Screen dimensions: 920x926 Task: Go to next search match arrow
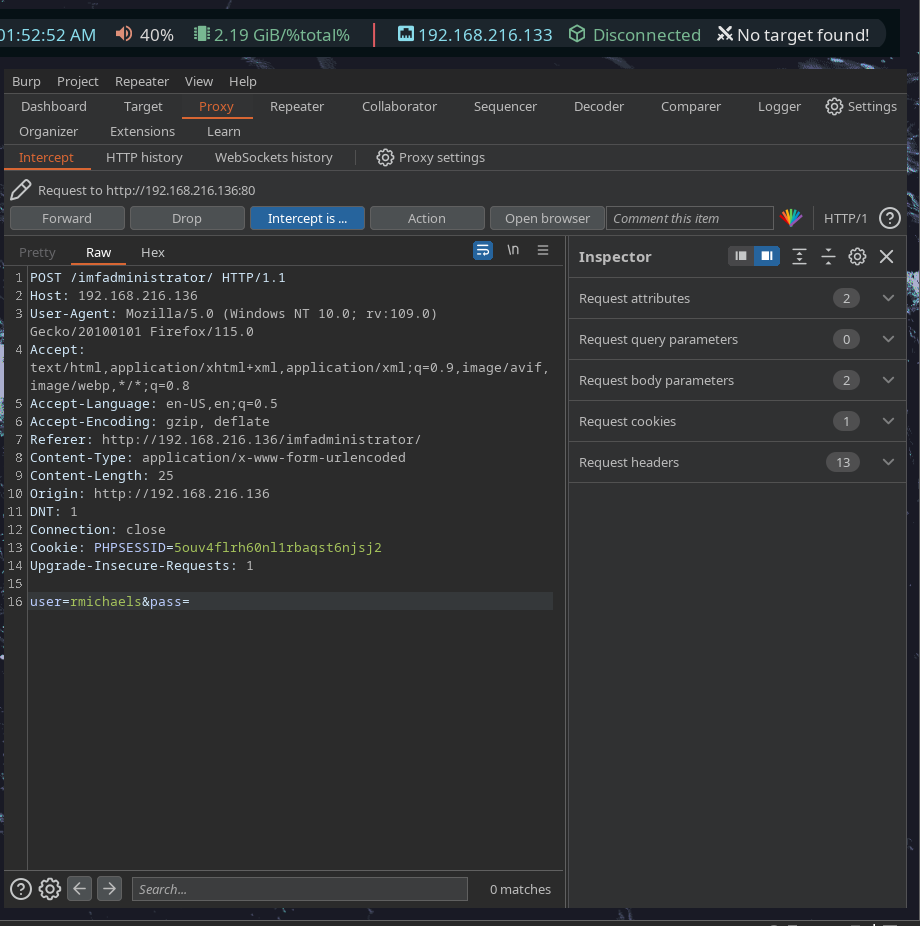[109, 888]
